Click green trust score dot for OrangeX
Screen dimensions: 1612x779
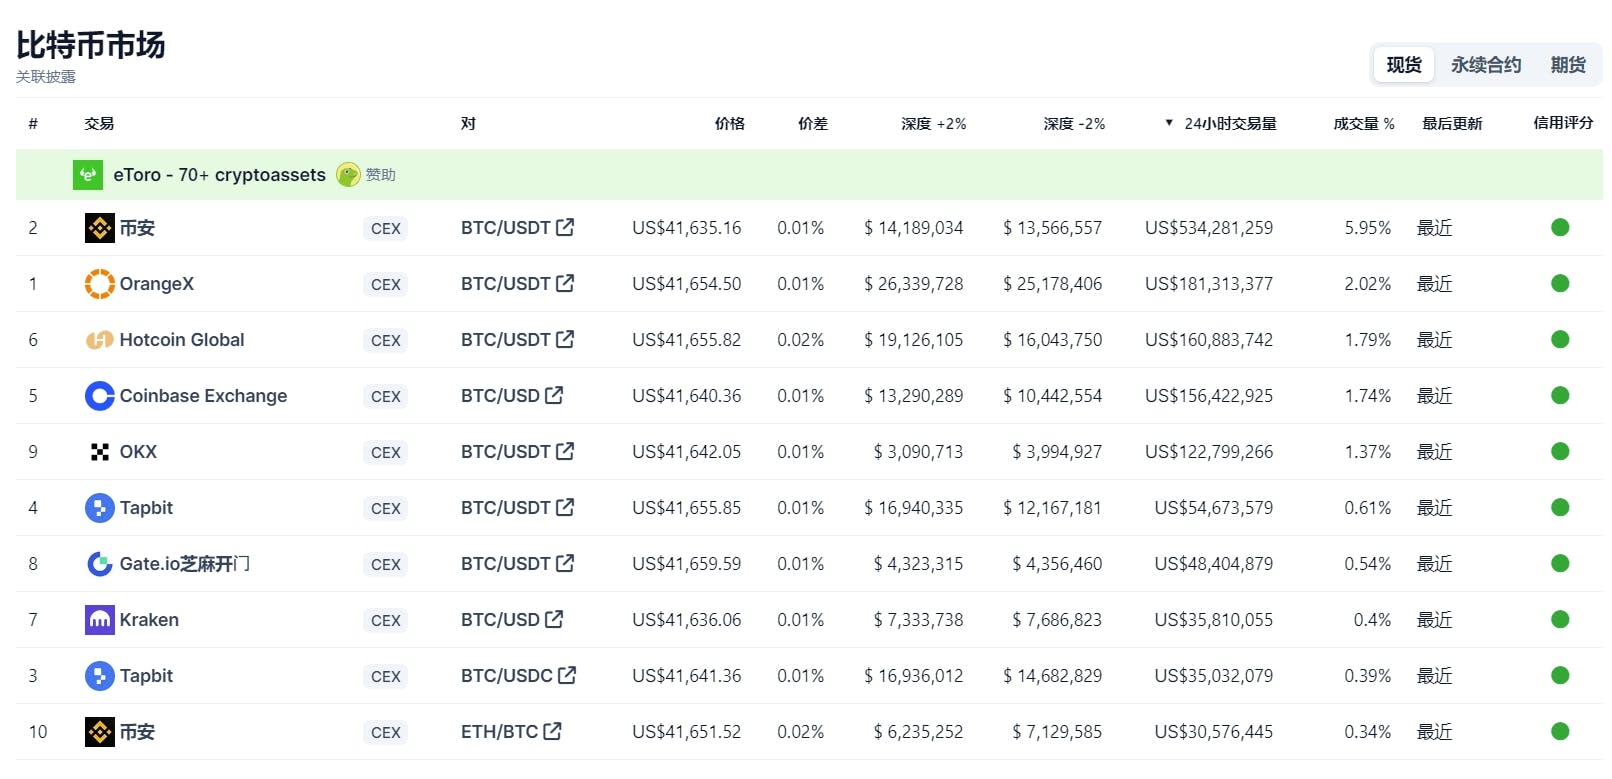click(x=1559, y=284)
